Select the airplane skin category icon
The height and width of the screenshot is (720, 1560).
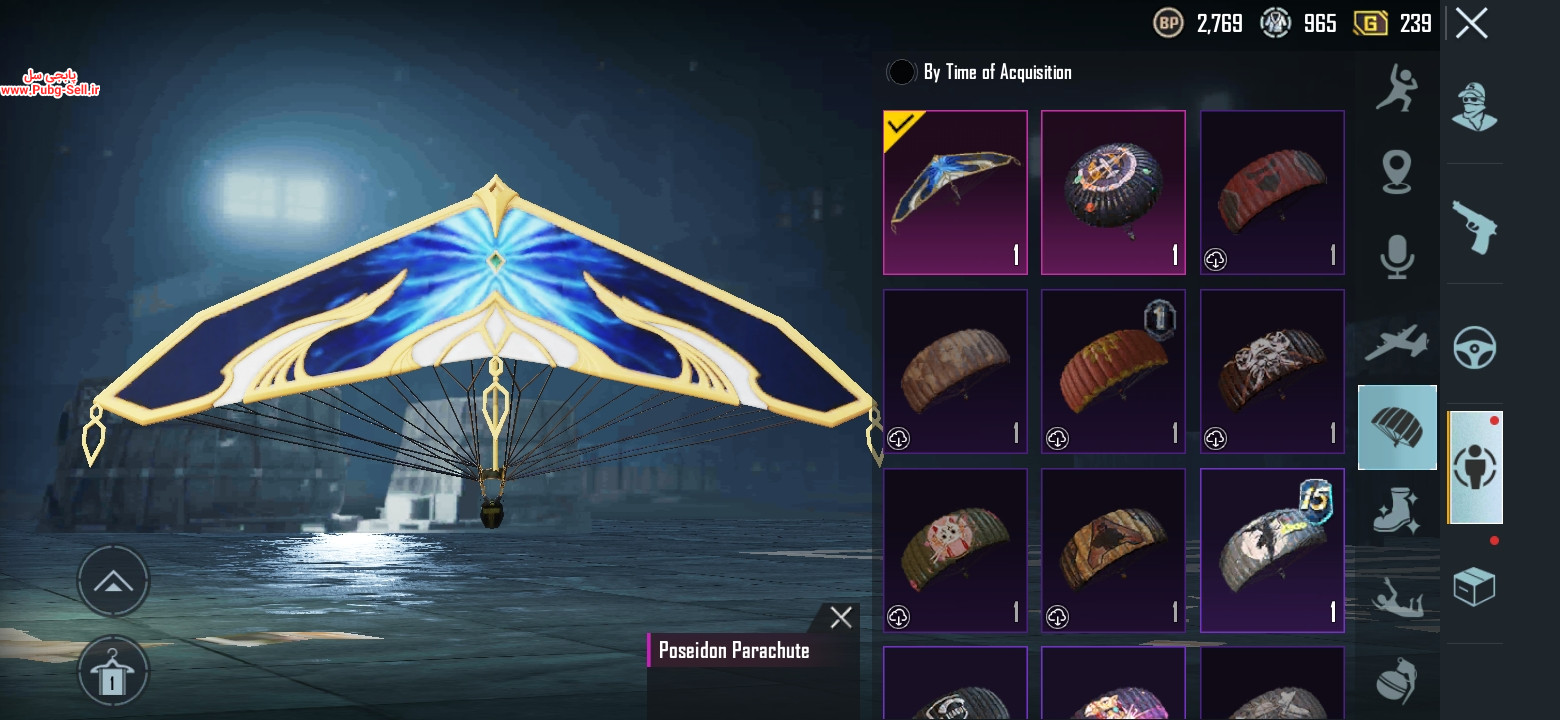1397,342
